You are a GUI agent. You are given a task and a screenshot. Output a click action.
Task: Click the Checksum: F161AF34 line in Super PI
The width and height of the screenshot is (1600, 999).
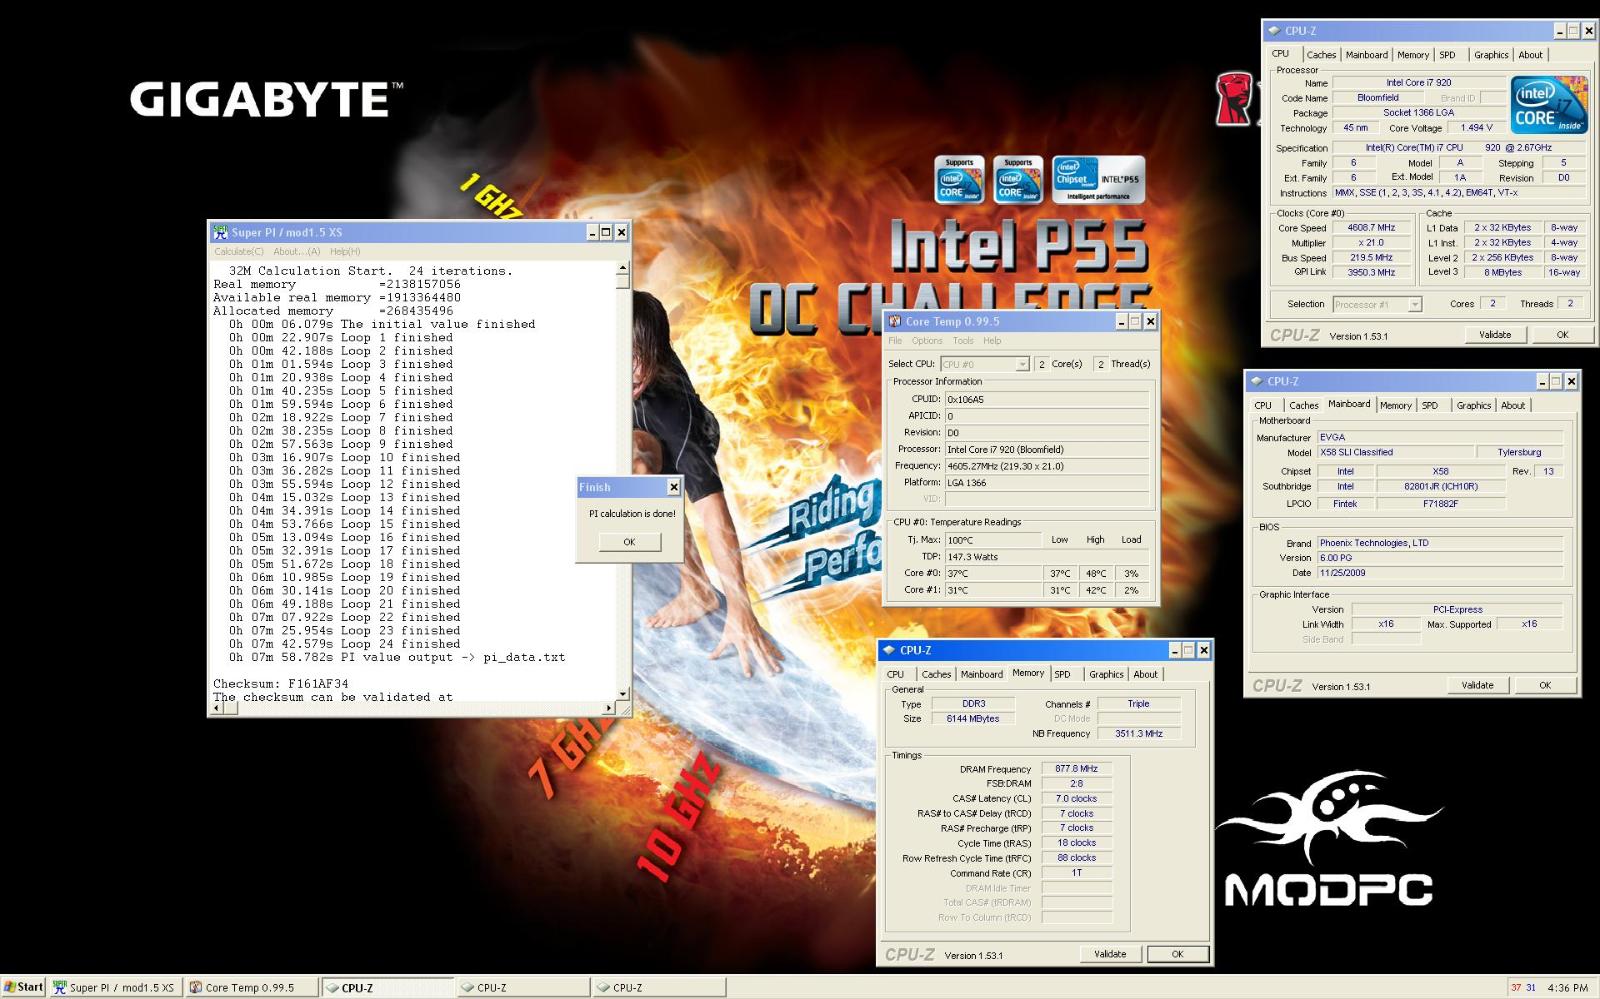[x=281, y=684]
